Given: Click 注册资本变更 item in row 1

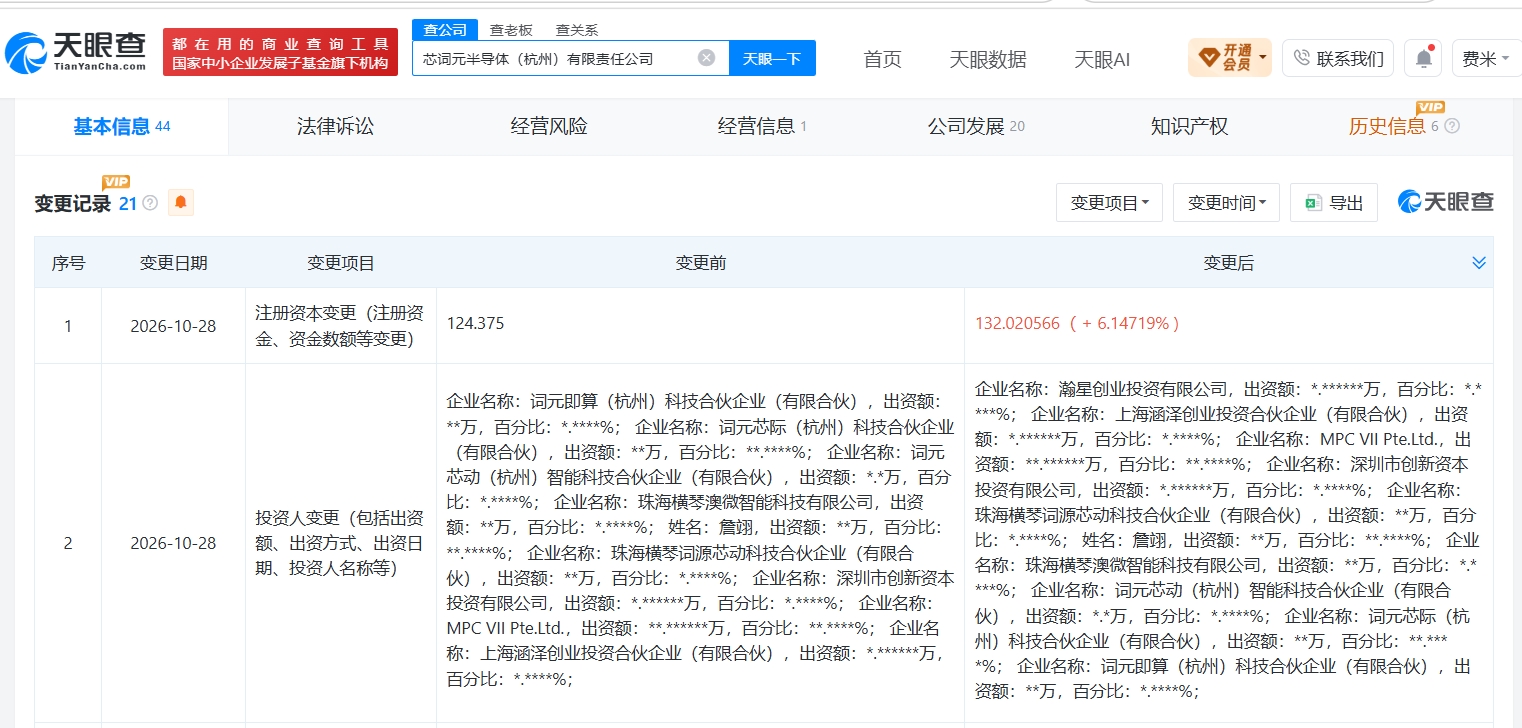Looking at the screenshot, I should coord(340,326).
